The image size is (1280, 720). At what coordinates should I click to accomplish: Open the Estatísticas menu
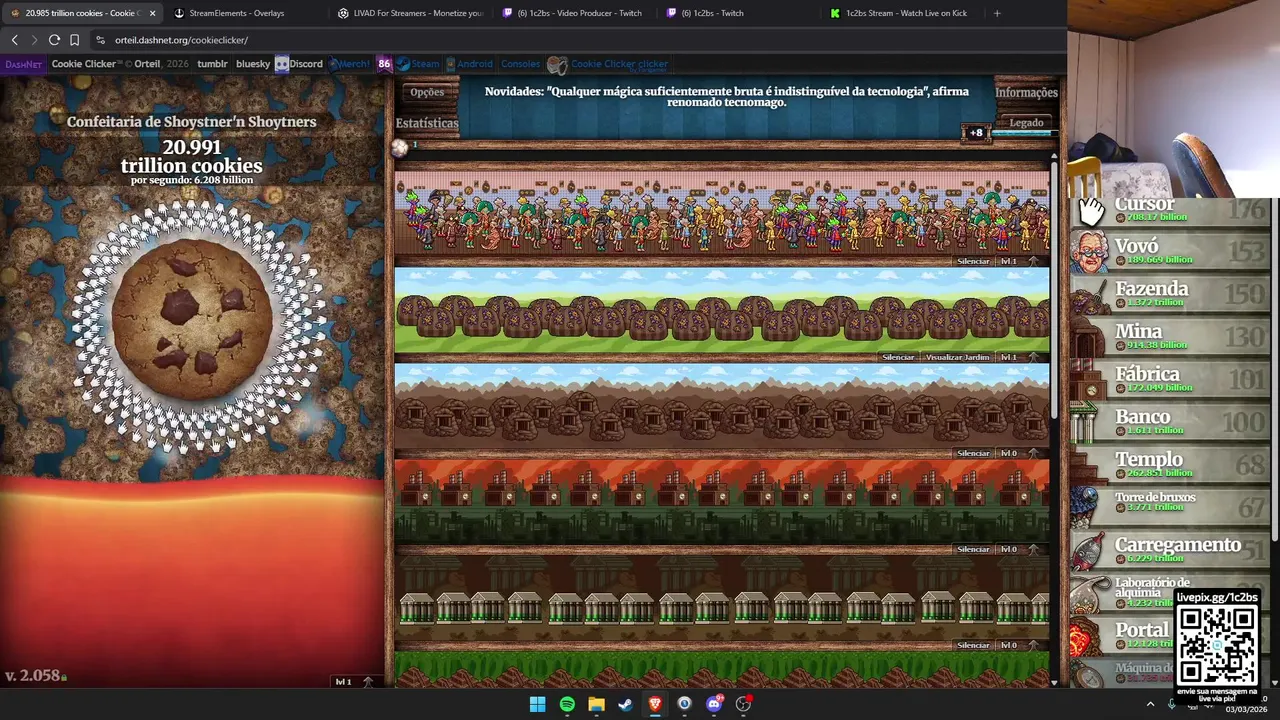pos(427,123)
